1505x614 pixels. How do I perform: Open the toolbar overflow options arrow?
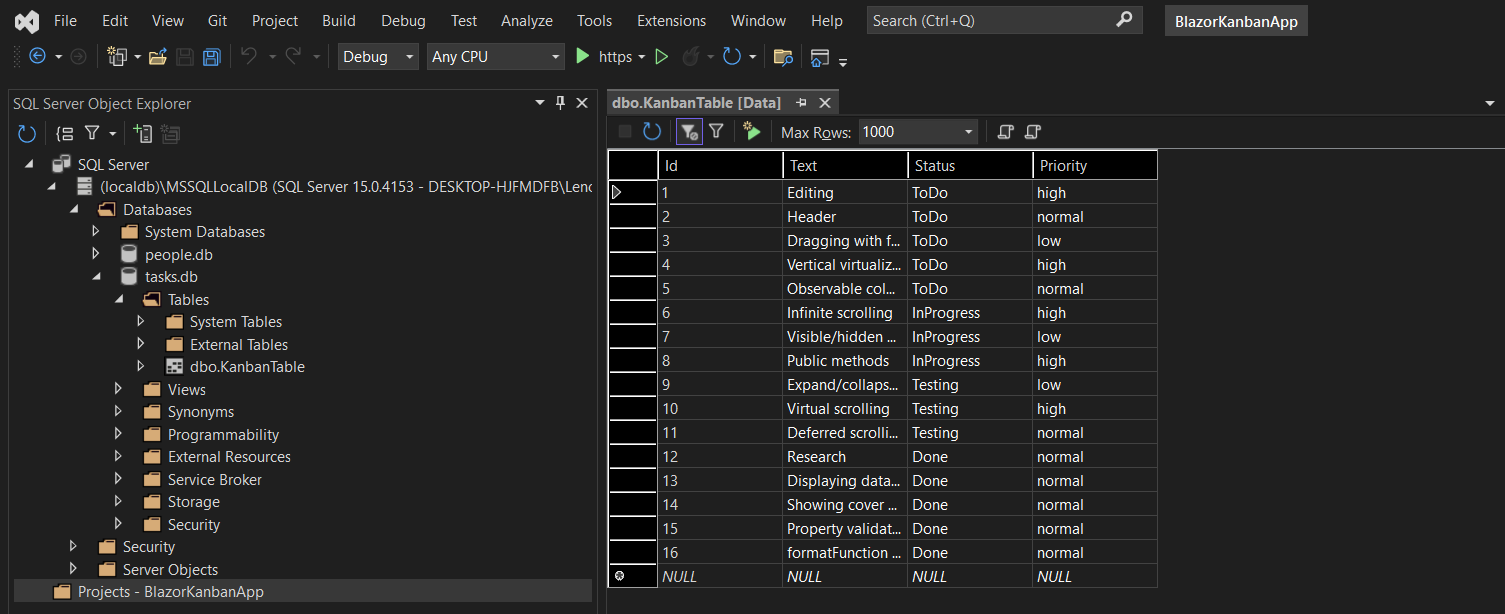click(x=843, y=62)
